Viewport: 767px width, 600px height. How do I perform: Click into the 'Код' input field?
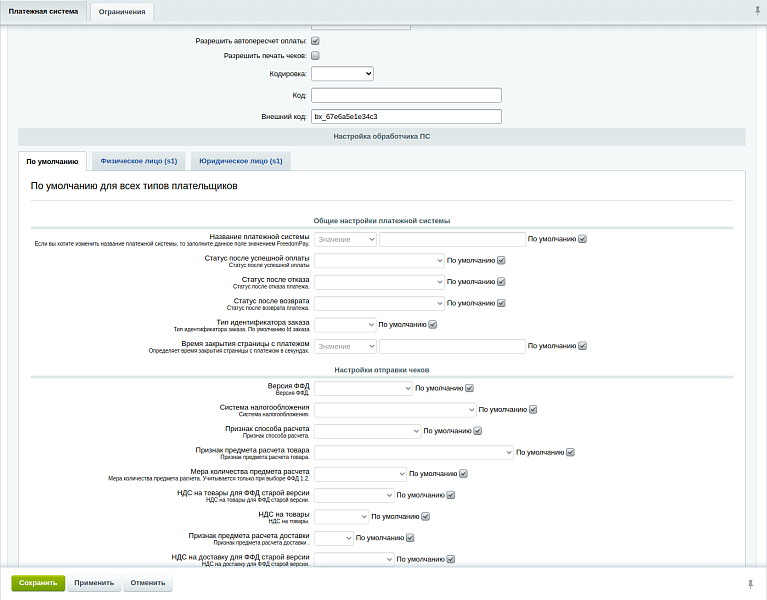coord(406,95)
